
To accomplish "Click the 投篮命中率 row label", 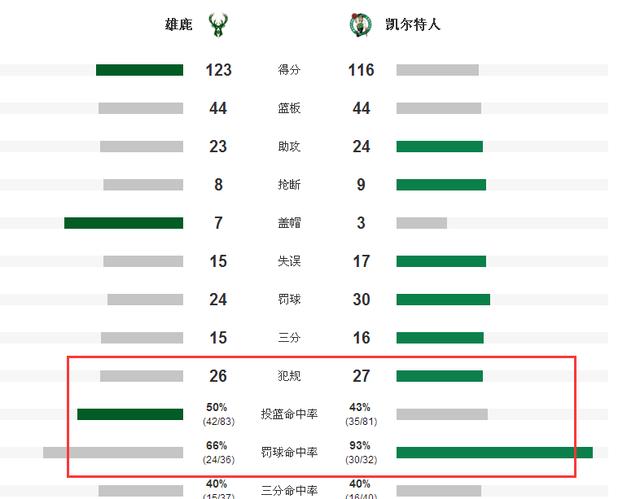I will [289, 414].
